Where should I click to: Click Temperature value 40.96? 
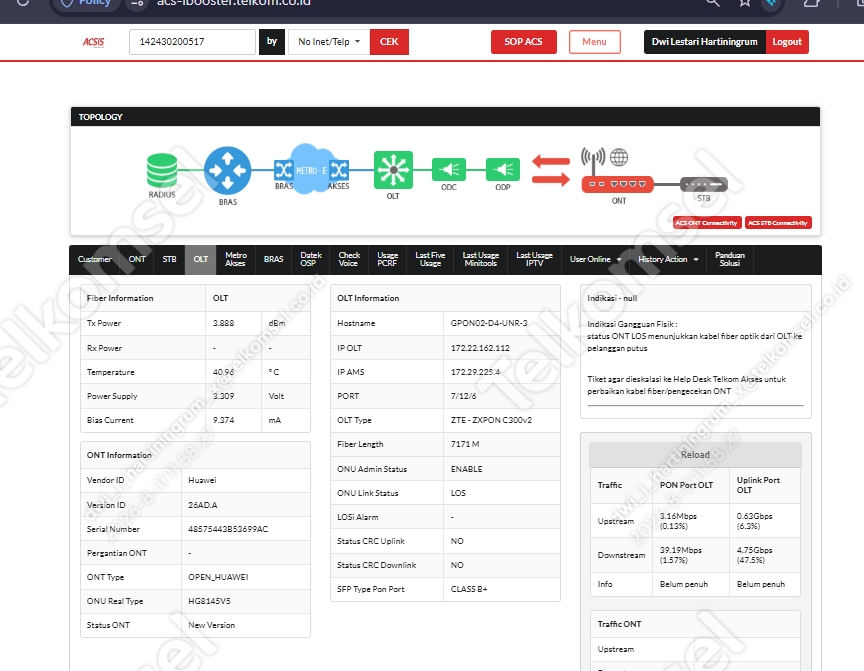coord(223,372)
